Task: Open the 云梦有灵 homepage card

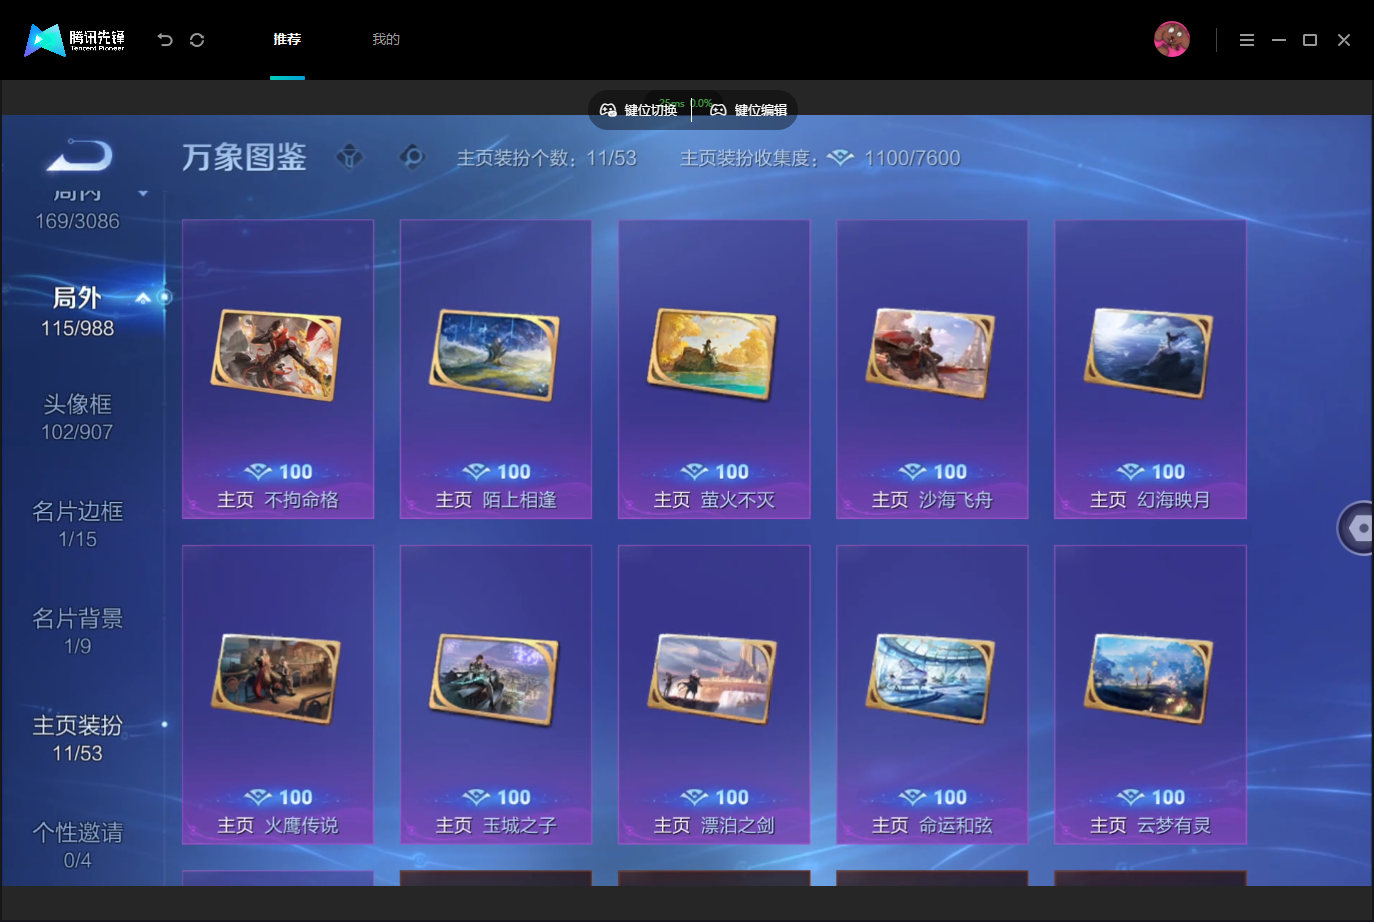Action: [1150, 695]
